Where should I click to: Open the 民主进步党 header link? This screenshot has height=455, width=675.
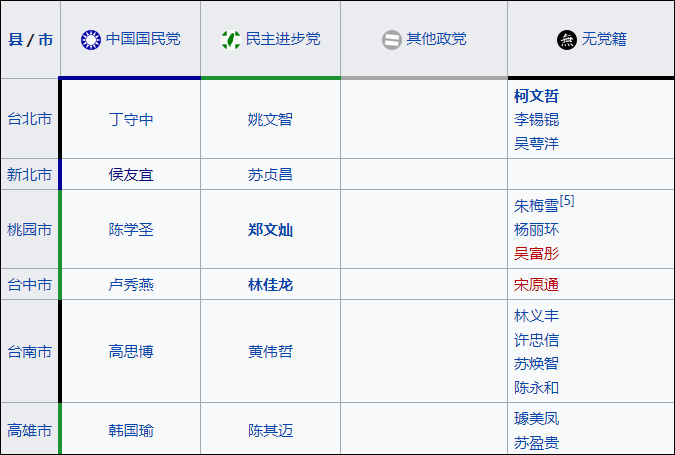(x=283, y=39)
